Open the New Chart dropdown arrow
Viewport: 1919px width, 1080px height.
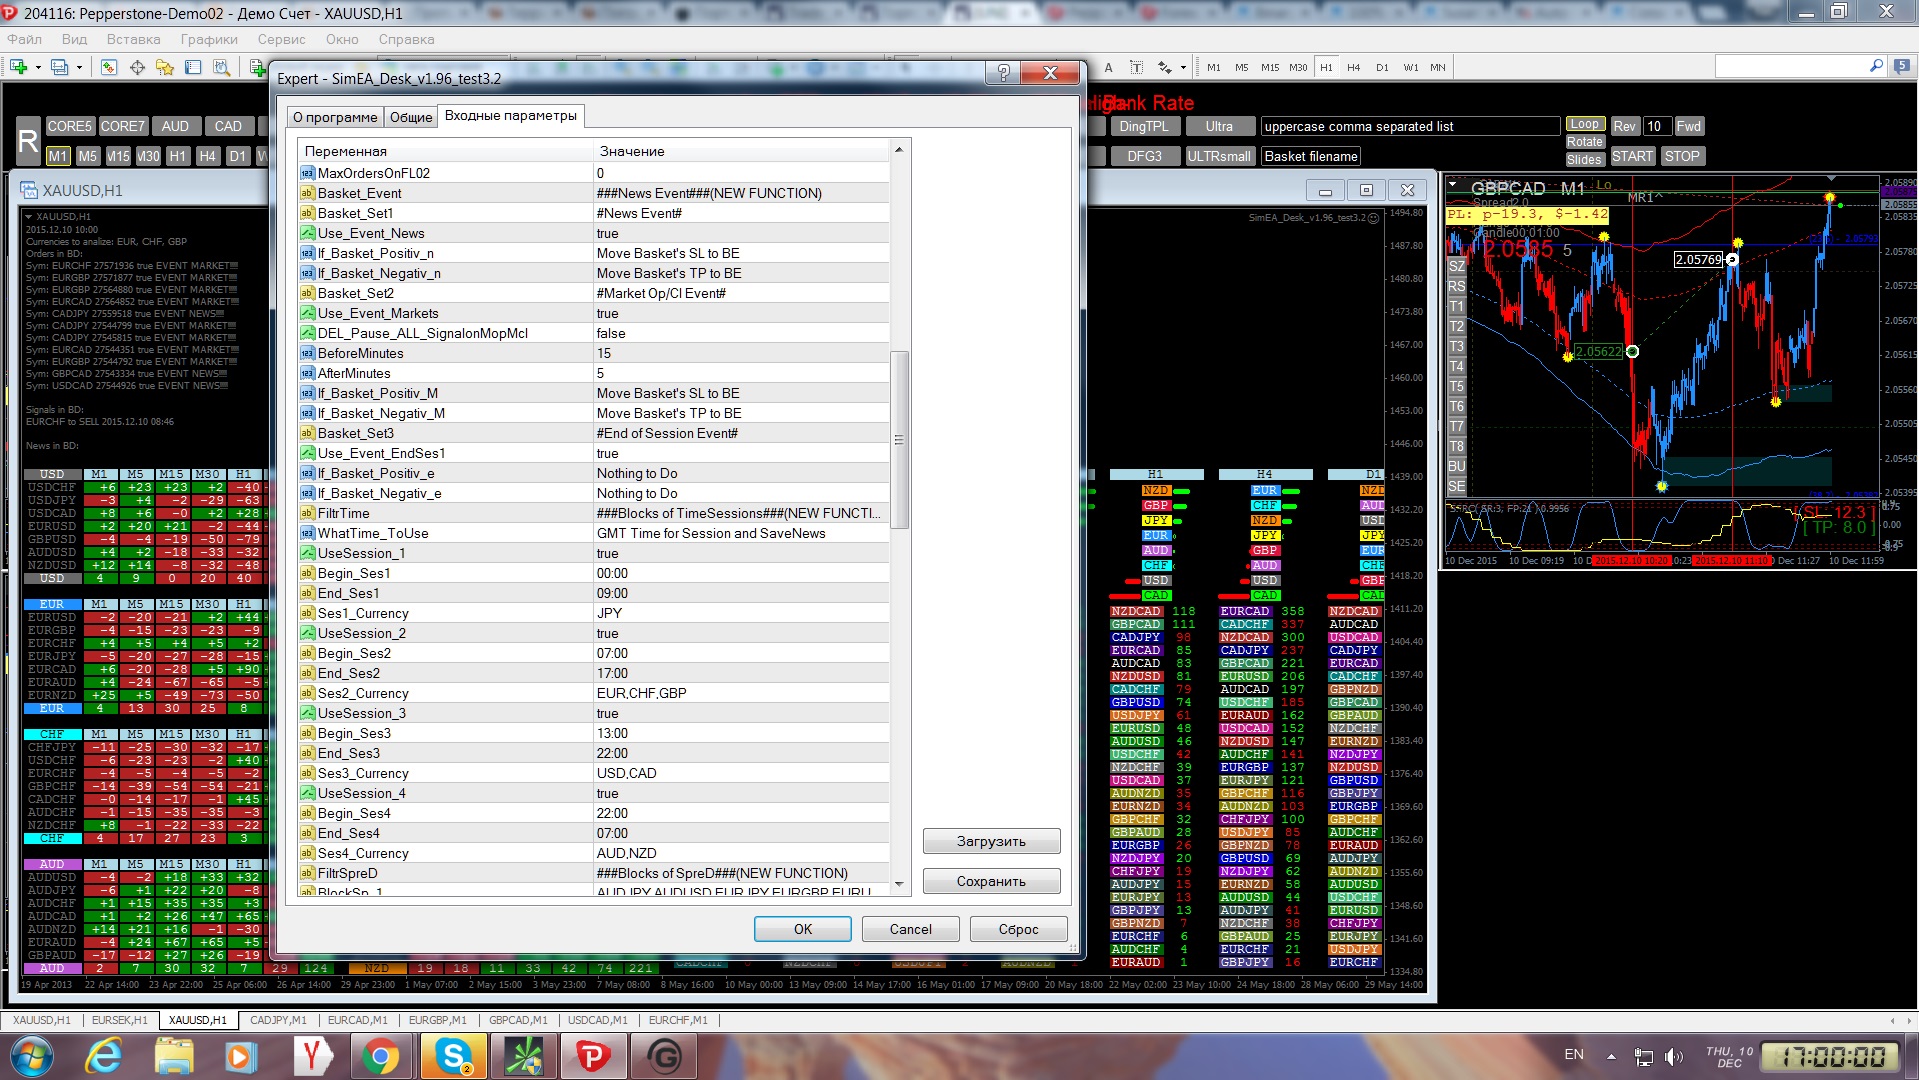[38, 67]
